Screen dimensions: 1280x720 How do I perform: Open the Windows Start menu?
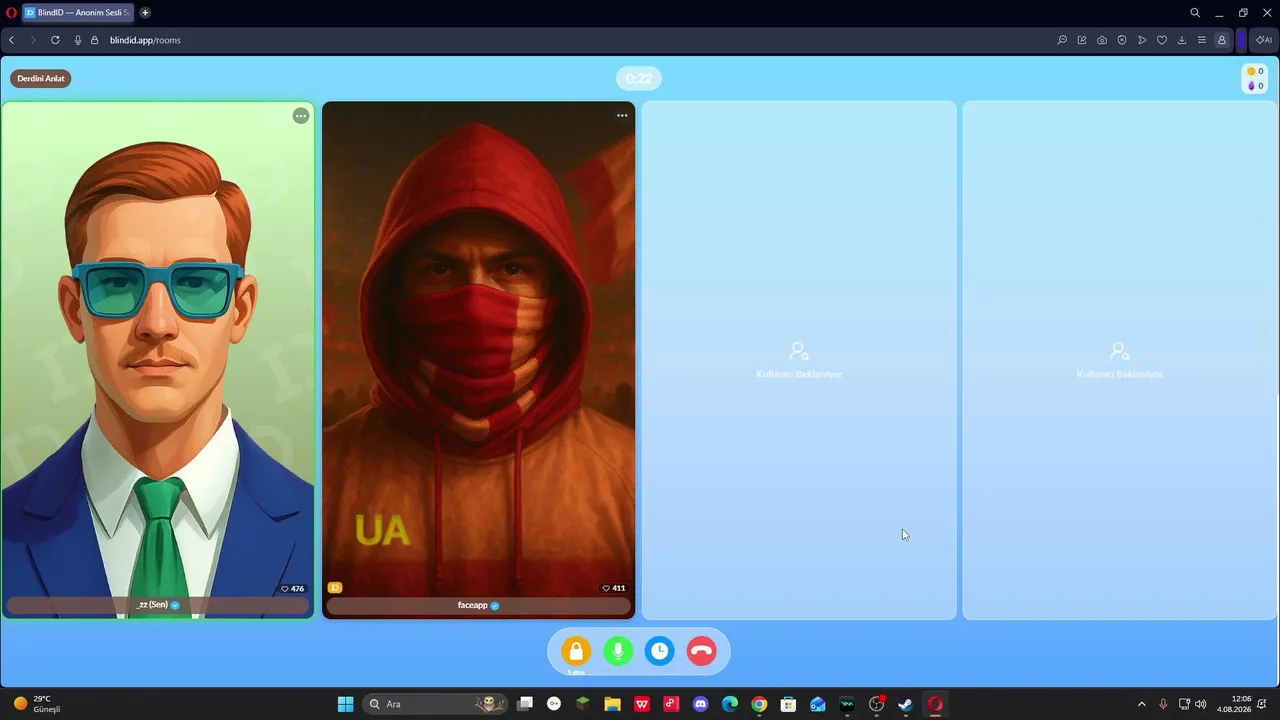click(x=345, y=704)
